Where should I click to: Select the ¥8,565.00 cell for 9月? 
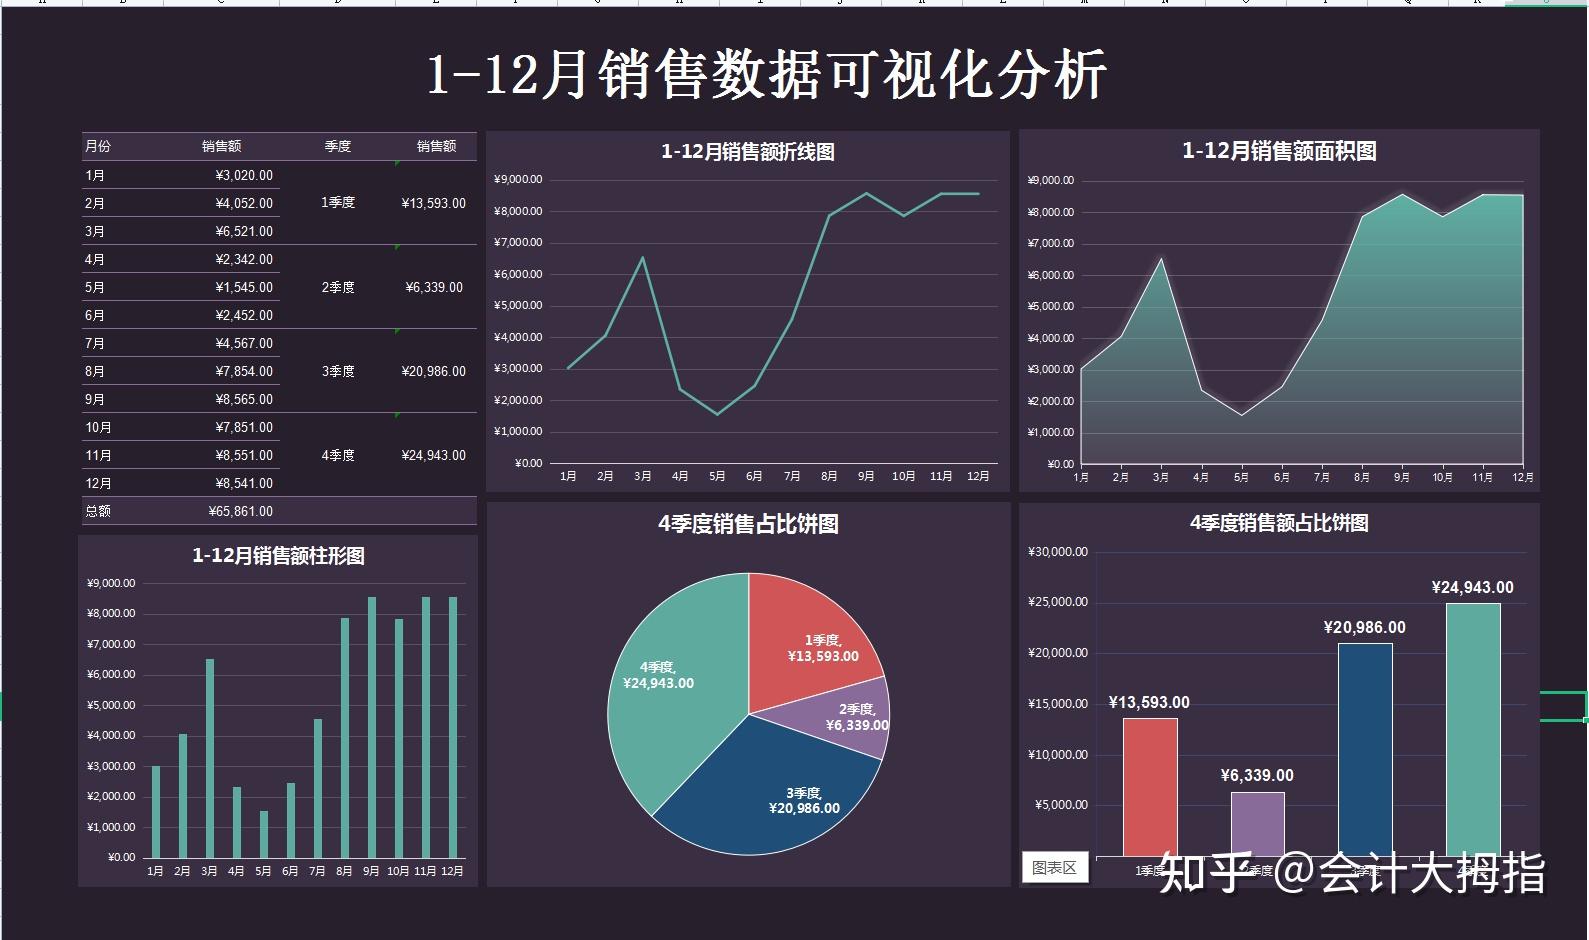coord(244,399)
